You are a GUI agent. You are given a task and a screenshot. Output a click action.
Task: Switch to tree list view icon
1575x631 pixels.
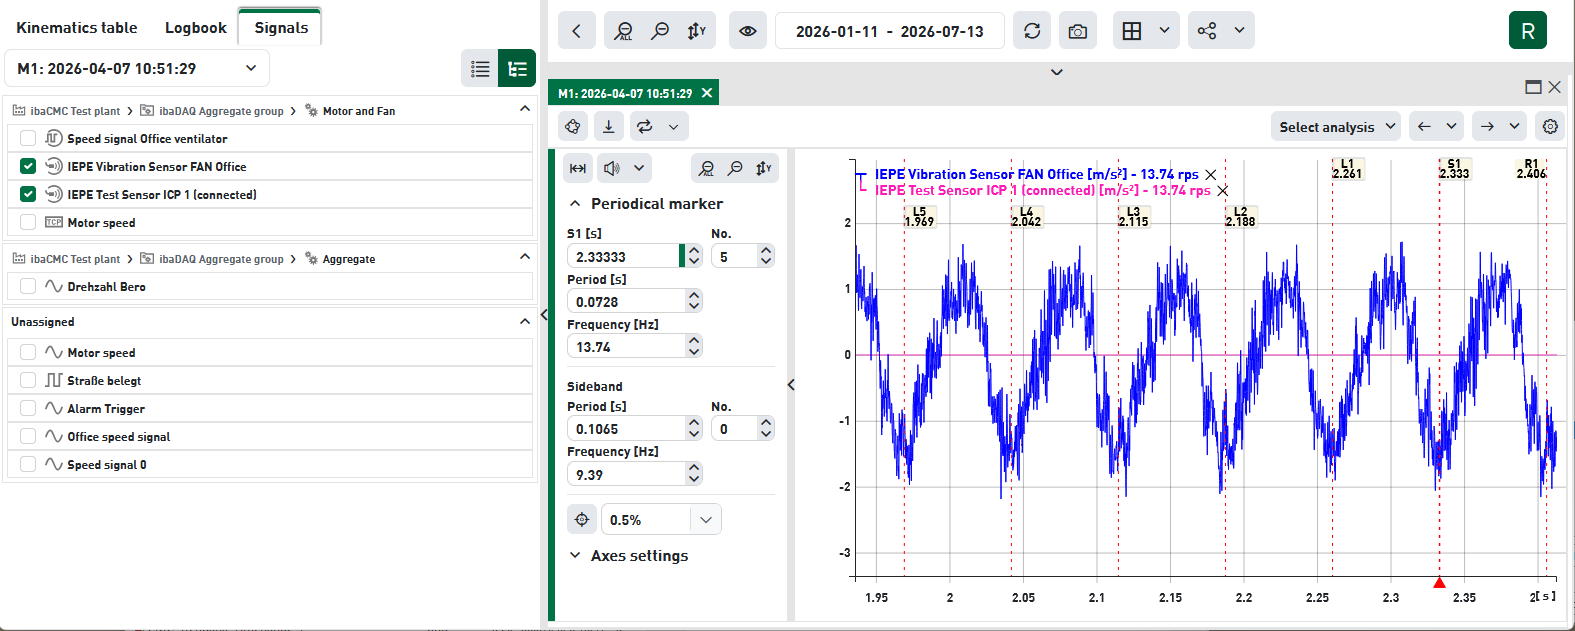[517, 69]
